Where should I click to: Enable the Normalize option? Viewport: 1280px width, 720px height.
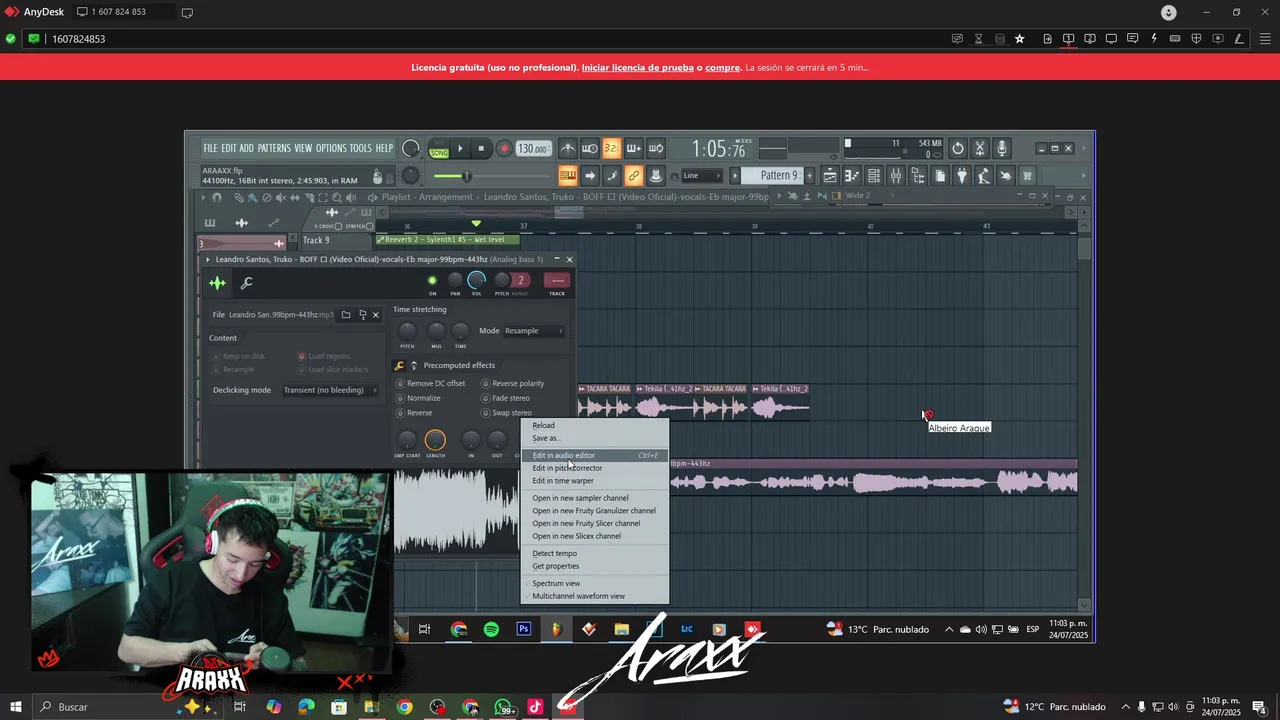[x=419, y=398]
